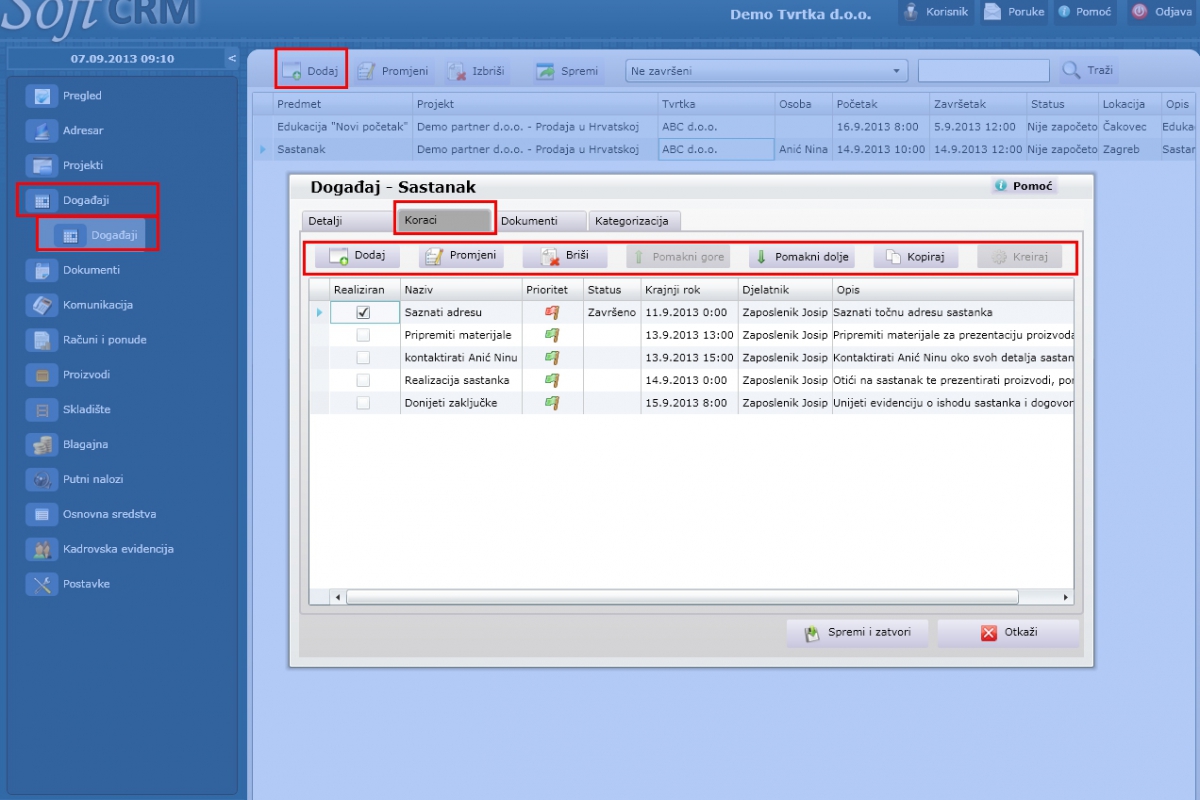The height and width of the screenshot is (800, 1200).
Task: Click Promjeni in the main toolbar
Action: coord(394,71)
